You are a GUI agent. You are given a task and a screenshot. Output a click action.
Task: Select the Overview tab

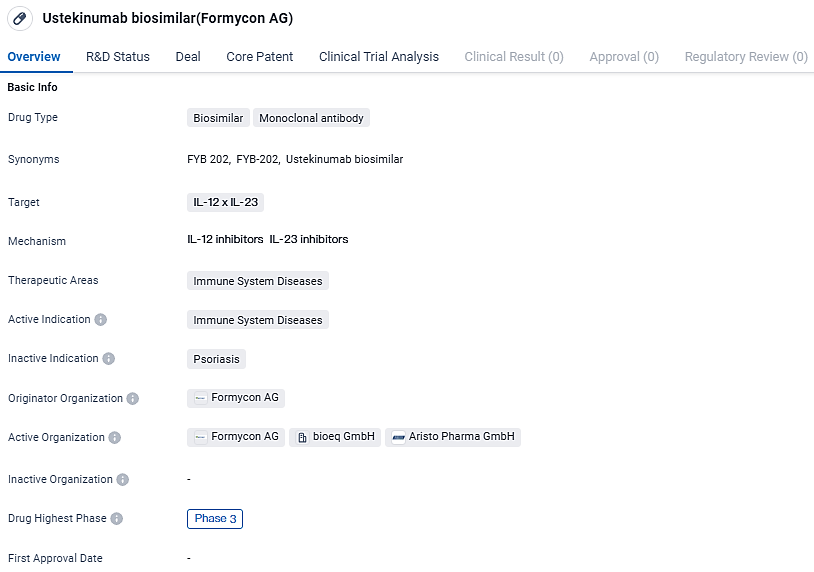coord(34,57)
